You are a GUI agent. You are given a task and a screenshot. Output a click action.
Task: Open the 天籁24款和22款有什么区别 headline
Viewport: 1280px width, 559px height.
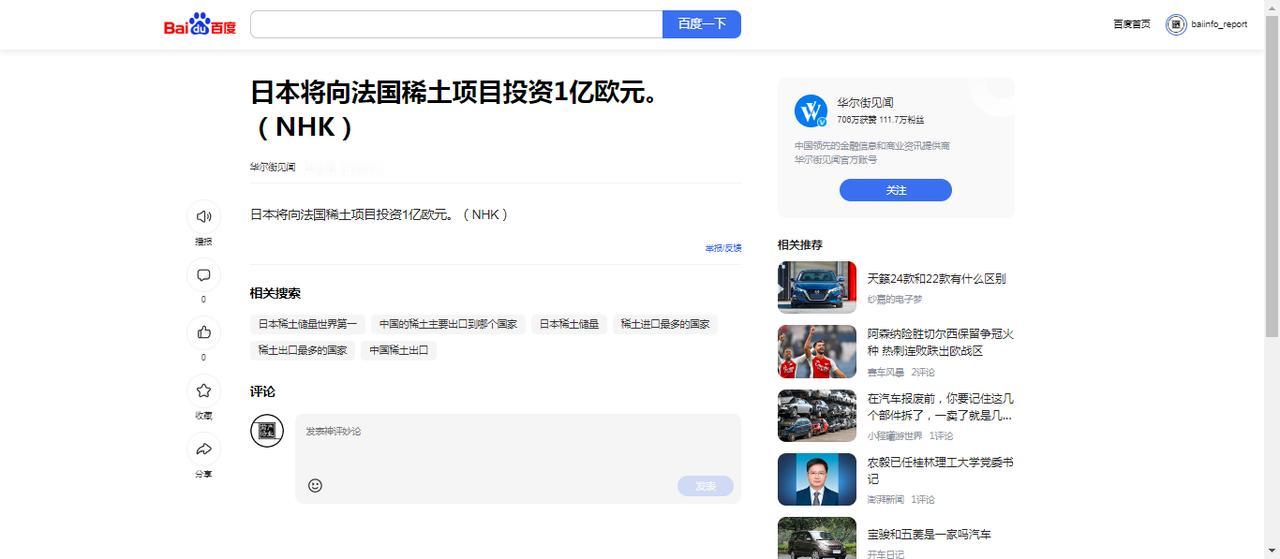pos(936,279)
